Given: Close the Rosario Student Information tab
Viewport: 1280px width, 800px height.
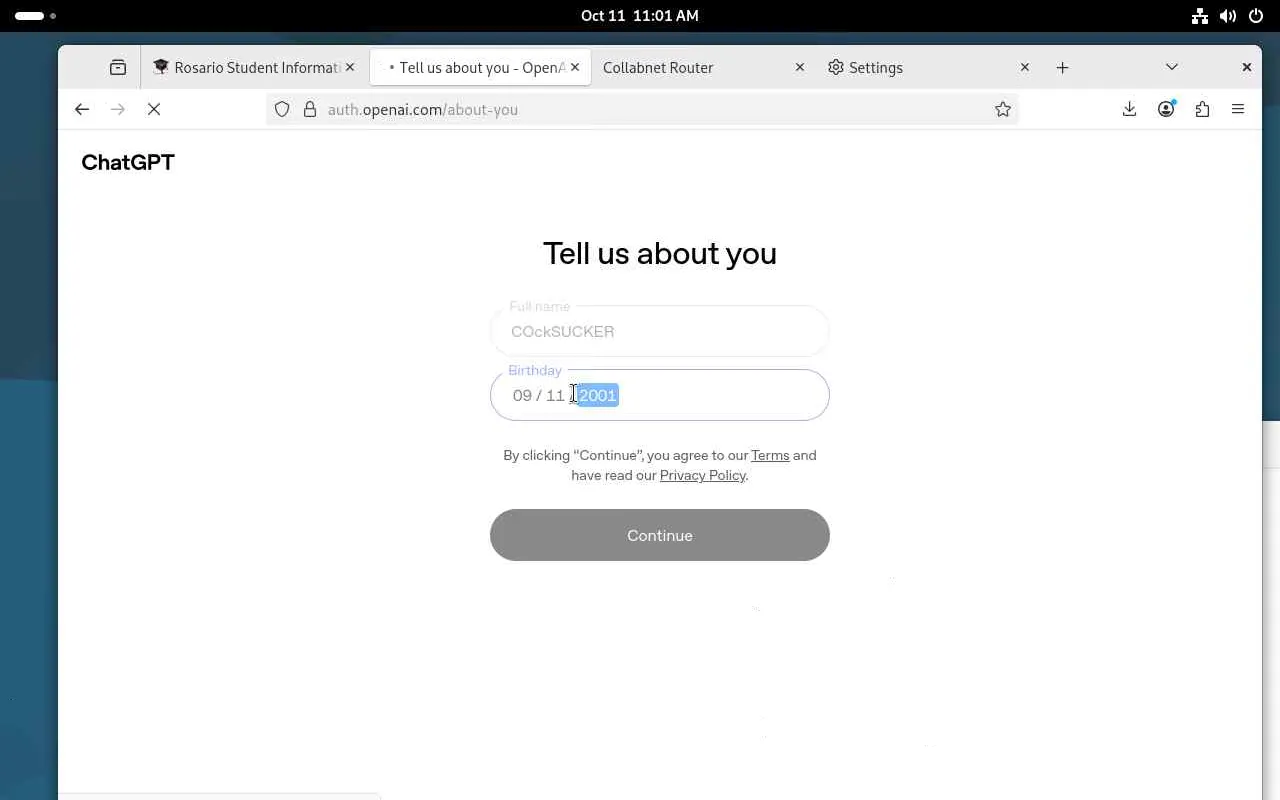Looking at the screenshot, I should click(350, 67).
